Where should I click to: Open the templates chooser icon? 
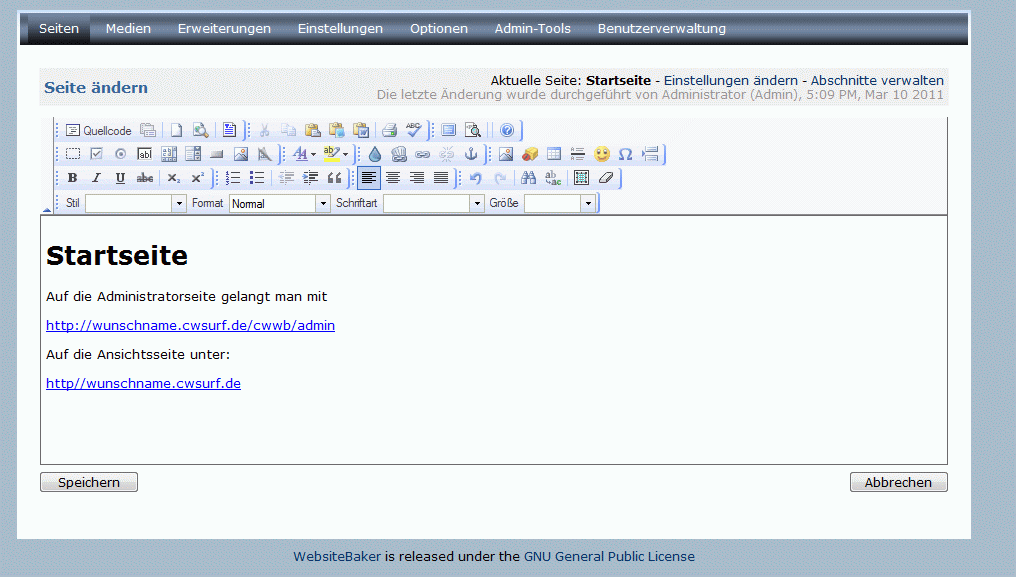pyautogui.click(x=229, y=130)
